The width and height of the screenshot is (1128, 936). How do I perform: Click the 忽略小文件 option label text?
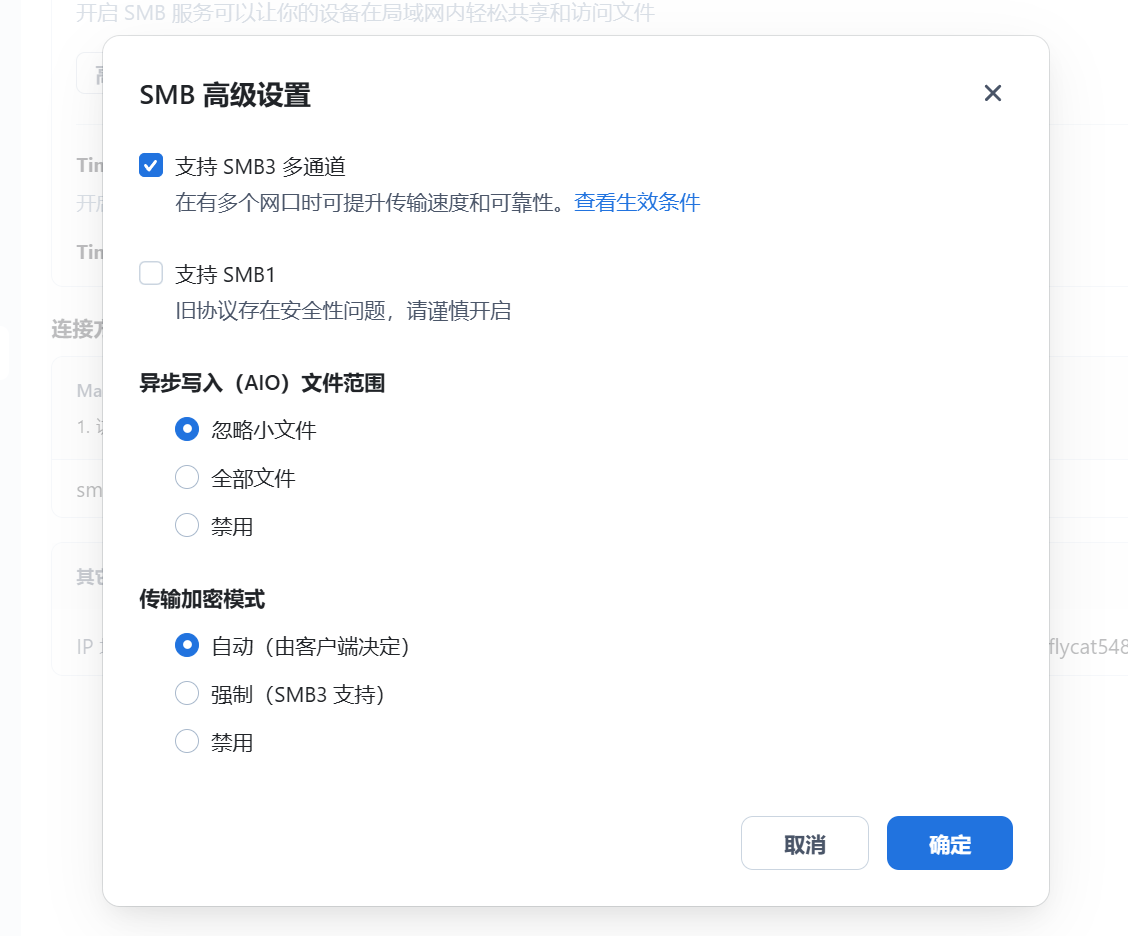pos(264,430)
